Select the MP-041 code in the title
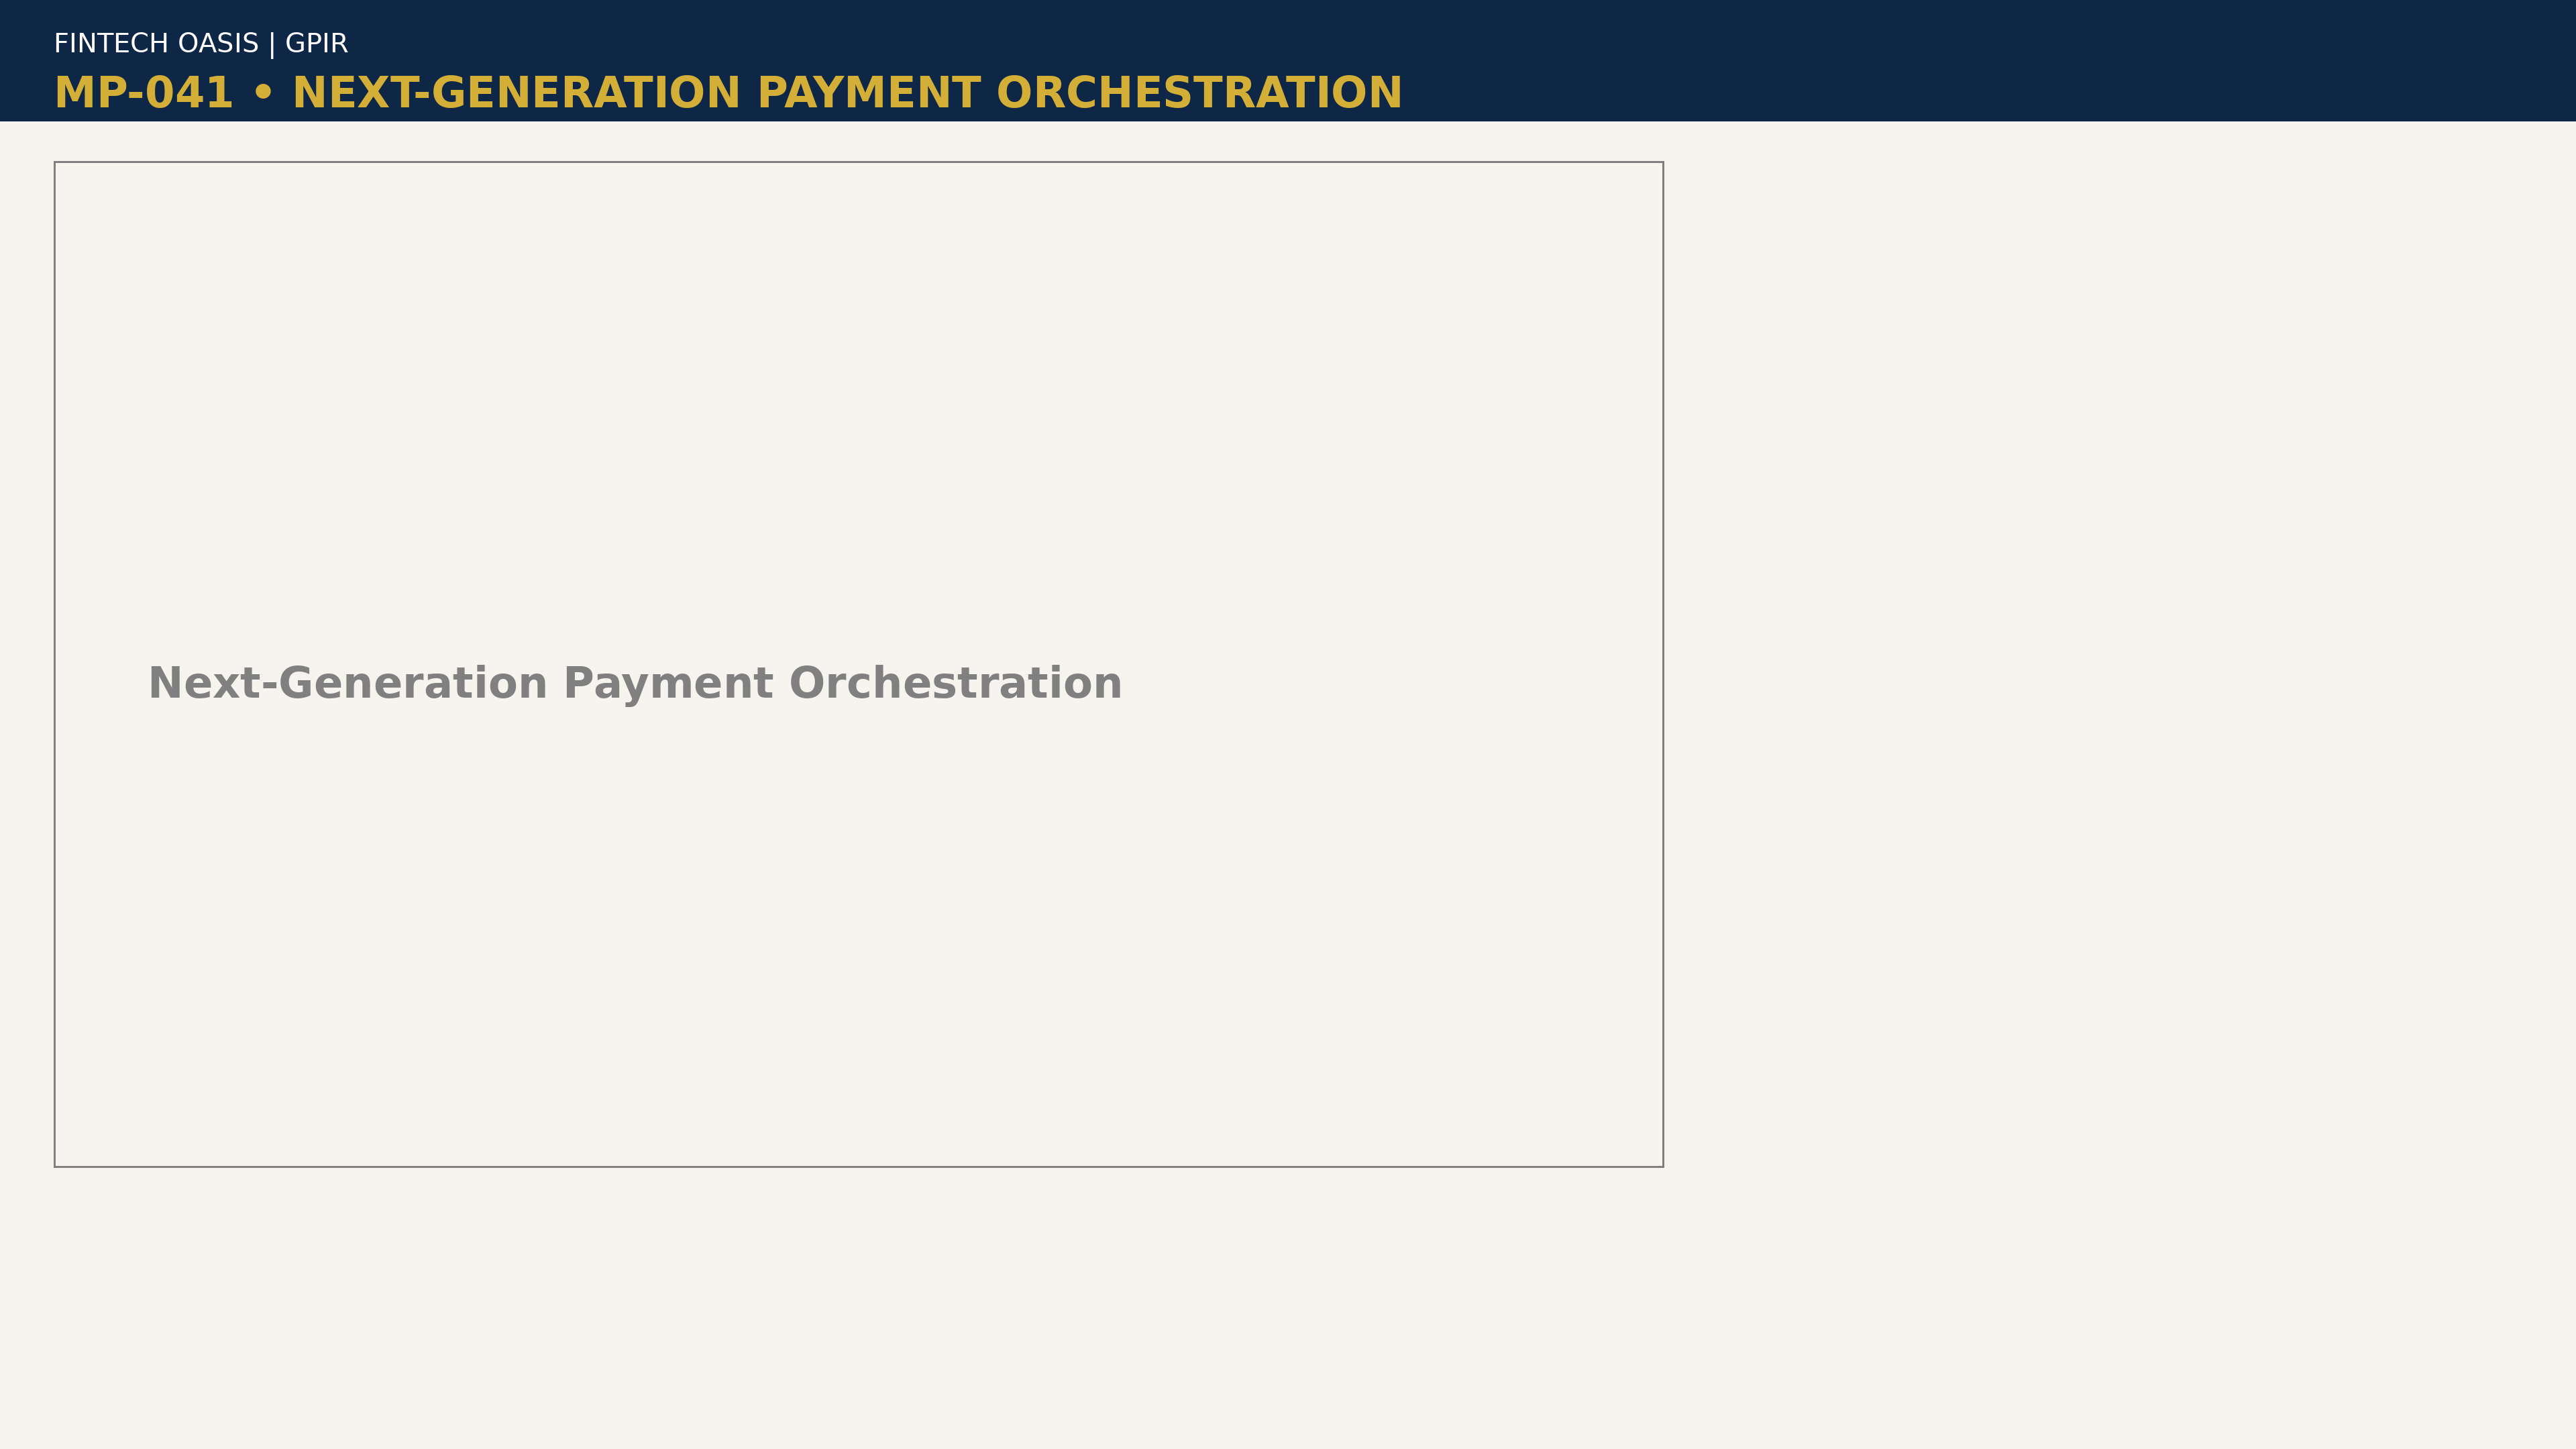The image size is (2576, 1449). click(x=144, y=93)
